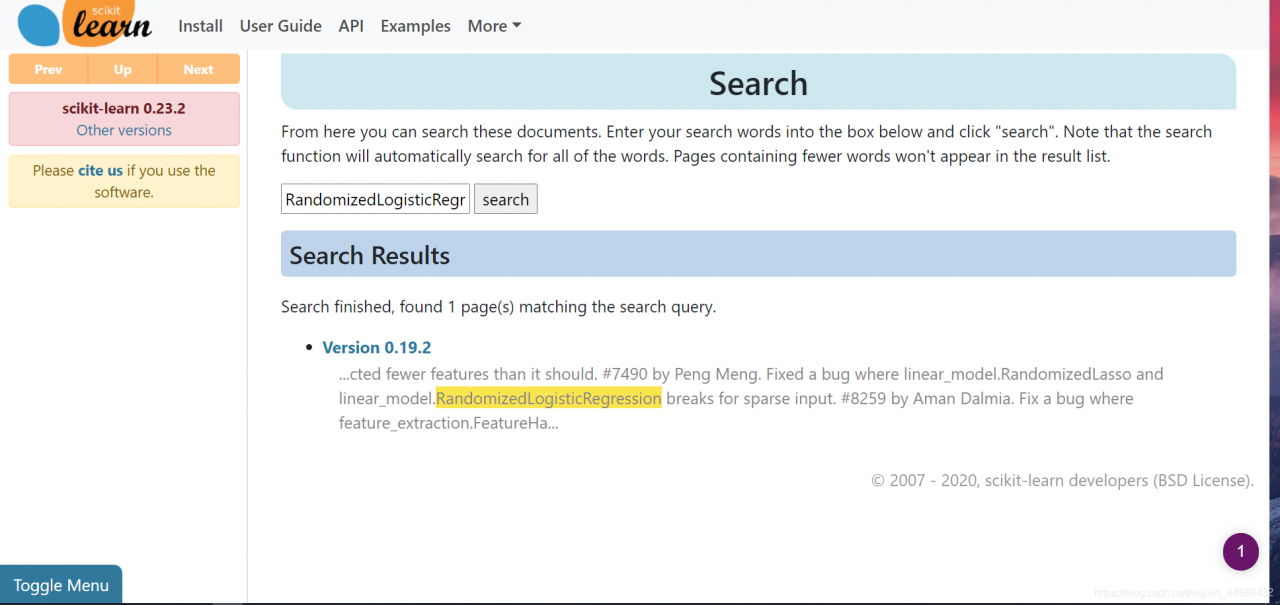The width and height of the screenshot is (1280, 605).
Task: Open the User Guide page
Action: click(x=281, y=26)
